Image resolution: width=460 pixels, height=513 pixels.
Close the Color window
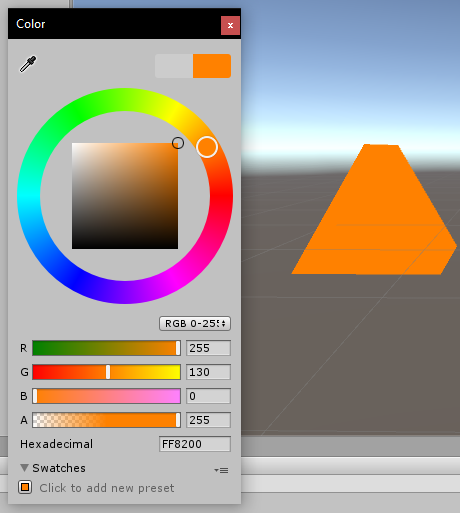pos(230,25)
